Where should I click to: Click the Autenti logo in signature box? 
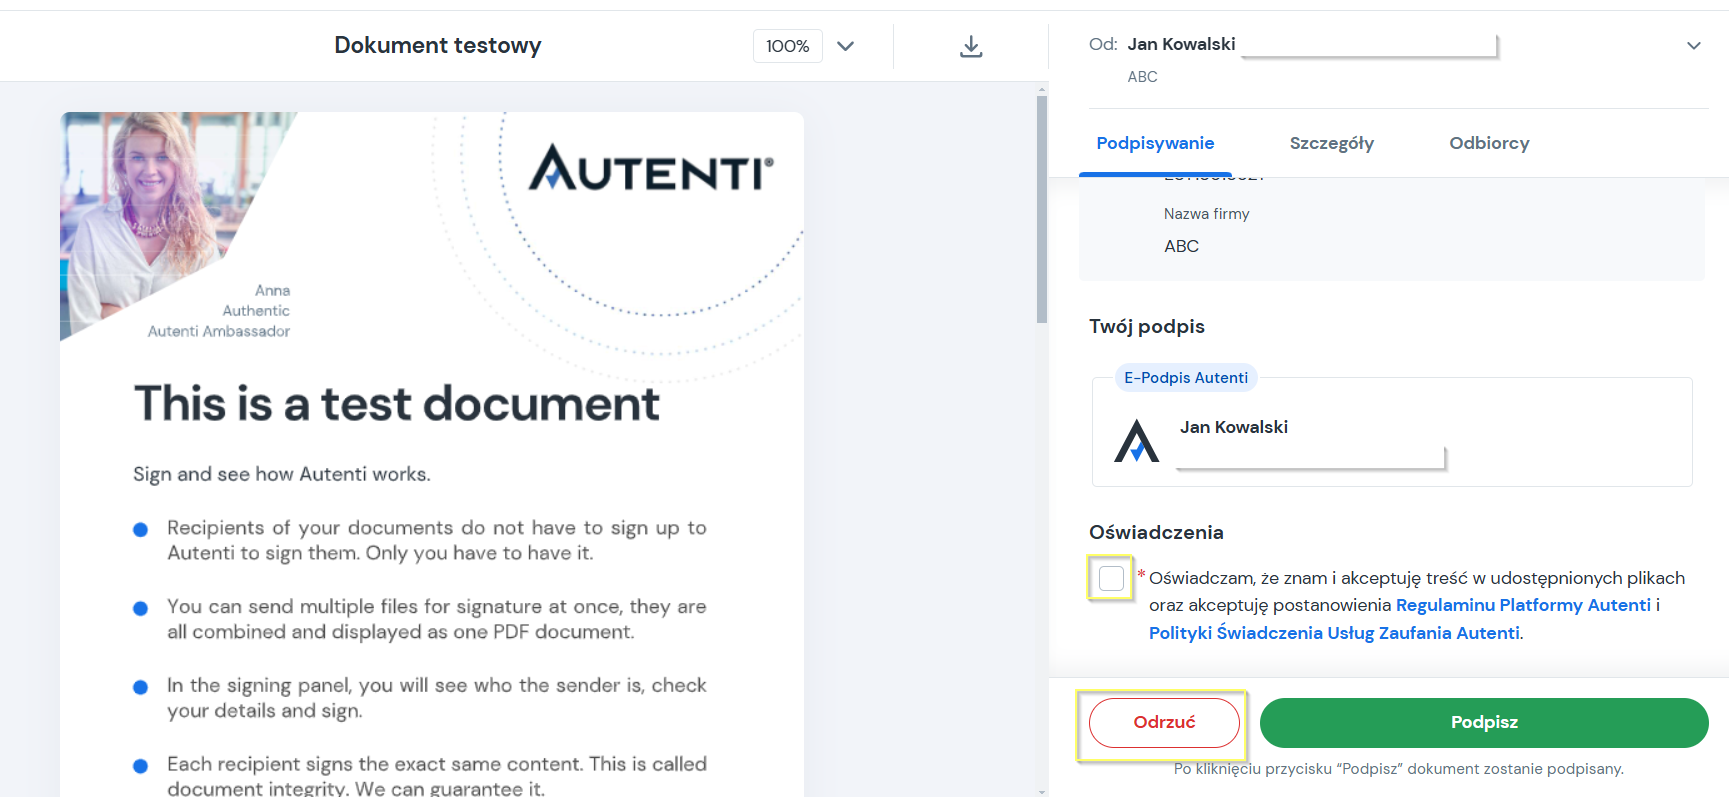1137,441
